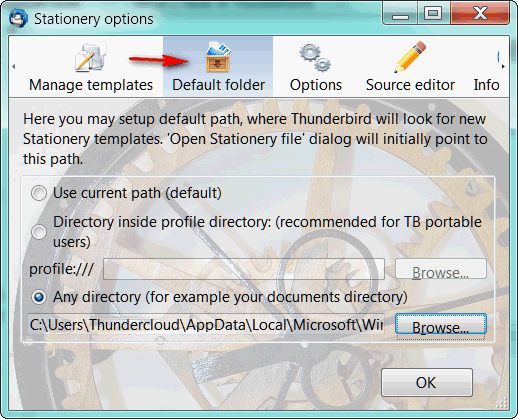Click the partially visible Info icon

(498, 57)
